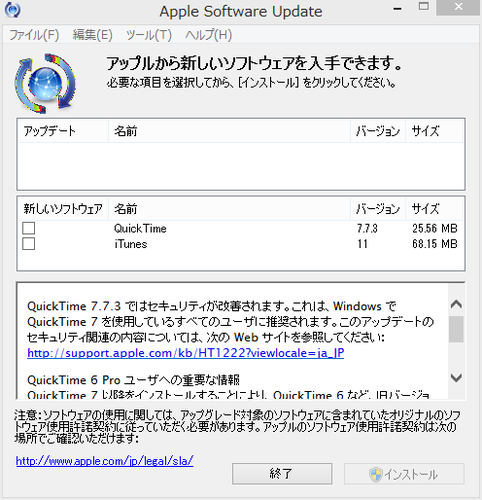Viewport: 482px width, 500px height.
Task: Click the 25.56 MB size cell
Action: click(x=435, y=229)
